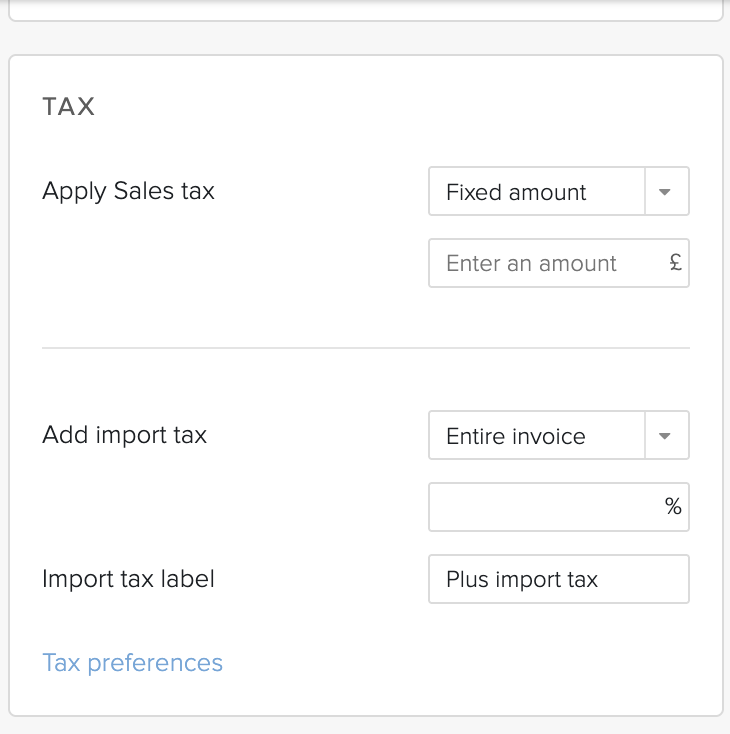Click the Add import tax label
730x734 pixels.
125,435
